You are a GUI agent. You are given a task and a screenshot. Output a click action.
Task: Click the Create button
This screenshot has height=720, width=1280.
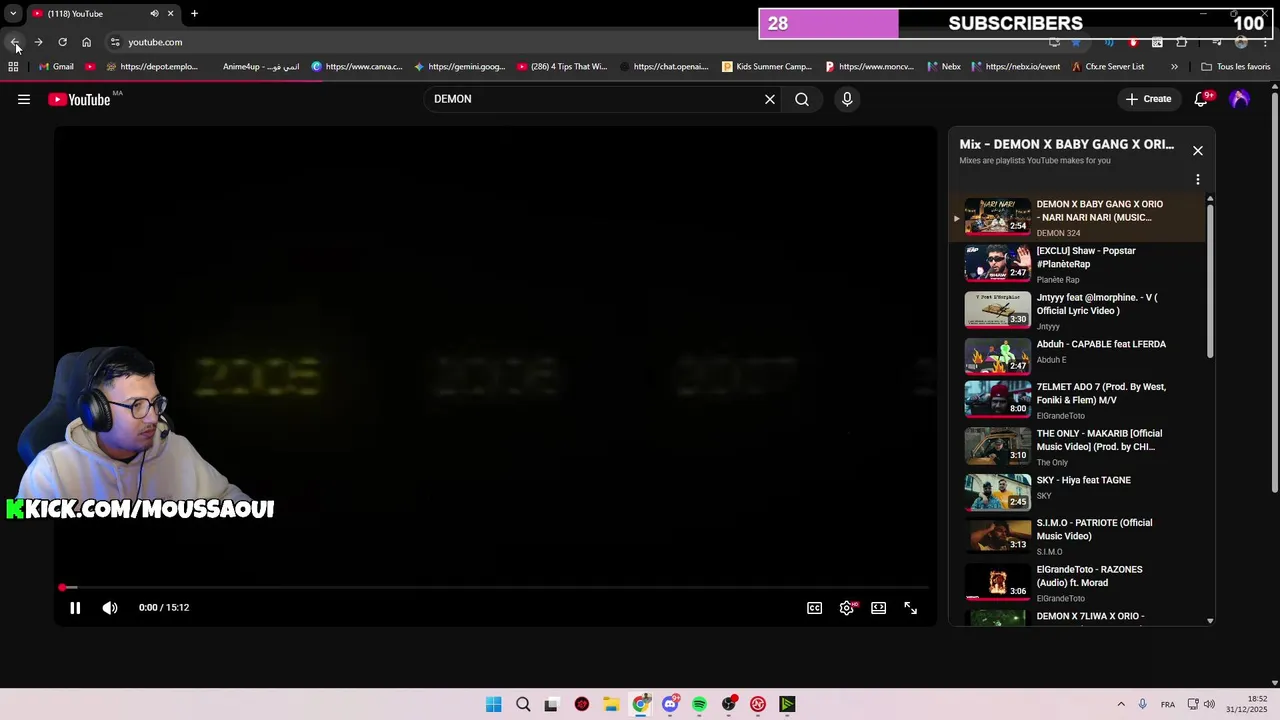(x=1148, y=99)
